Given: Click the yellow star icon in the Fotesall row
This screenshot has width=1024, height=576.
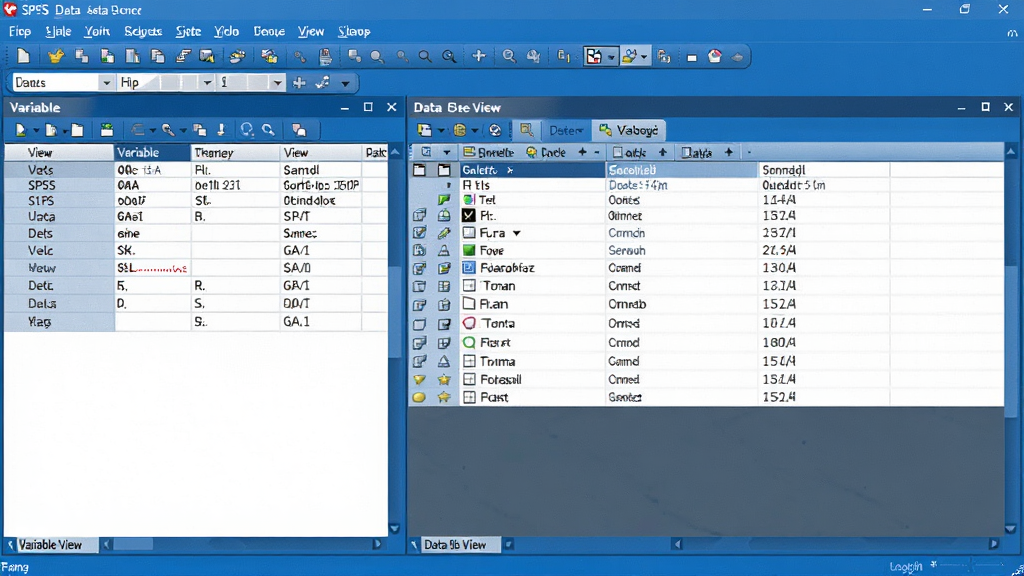Looking at the screenshot, I should [x=444, y=379].
